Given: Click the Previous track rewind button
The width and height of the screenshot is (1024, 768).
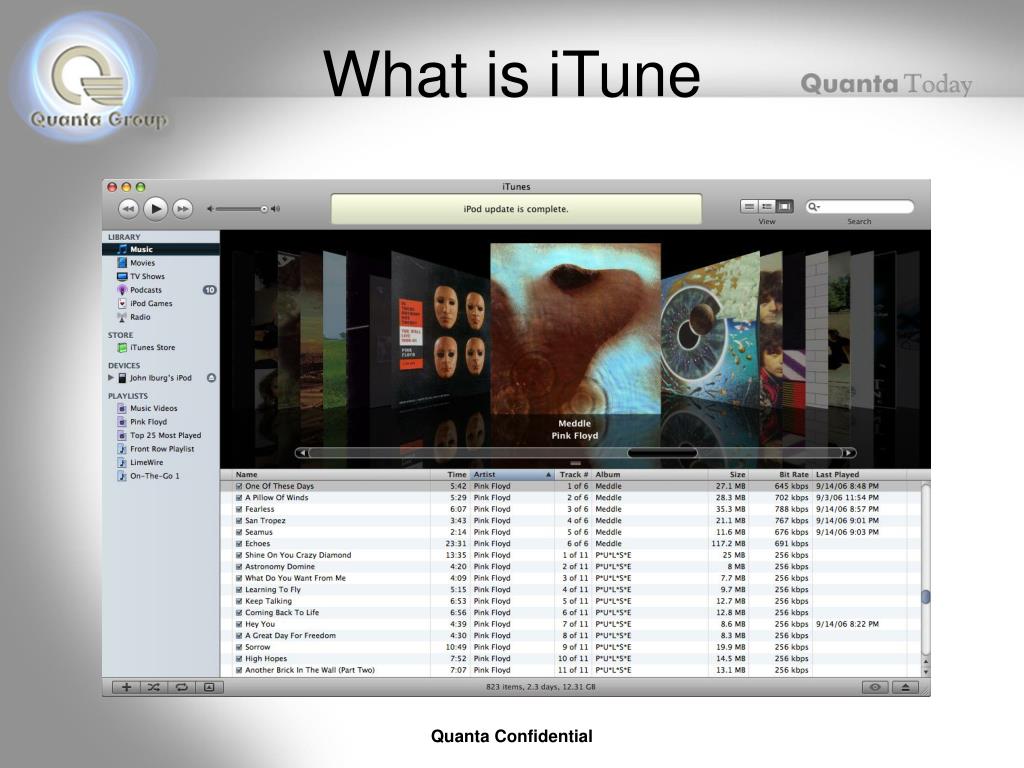Looking at the screenshot, I should [x=128, y=209].
